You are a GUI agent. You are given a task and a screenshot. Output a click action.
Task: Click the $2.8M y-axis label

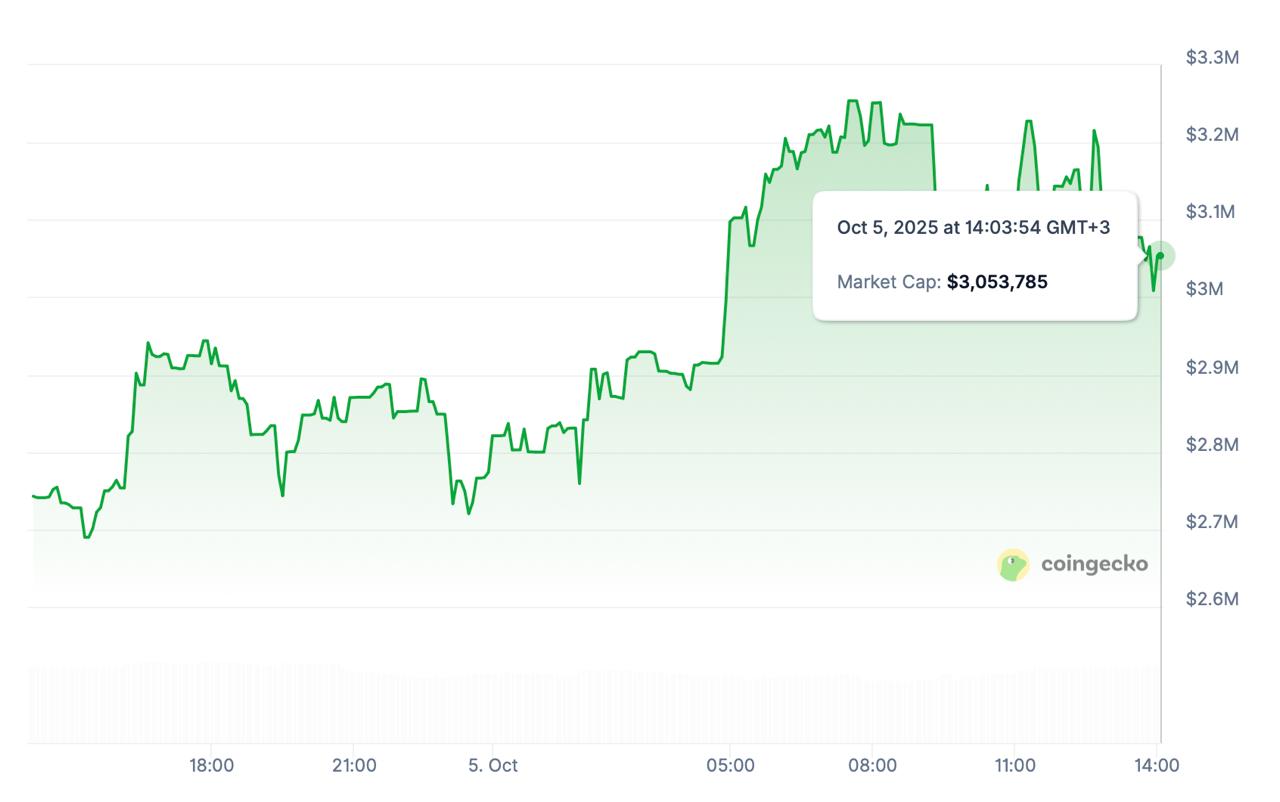tap(1212, 445)
